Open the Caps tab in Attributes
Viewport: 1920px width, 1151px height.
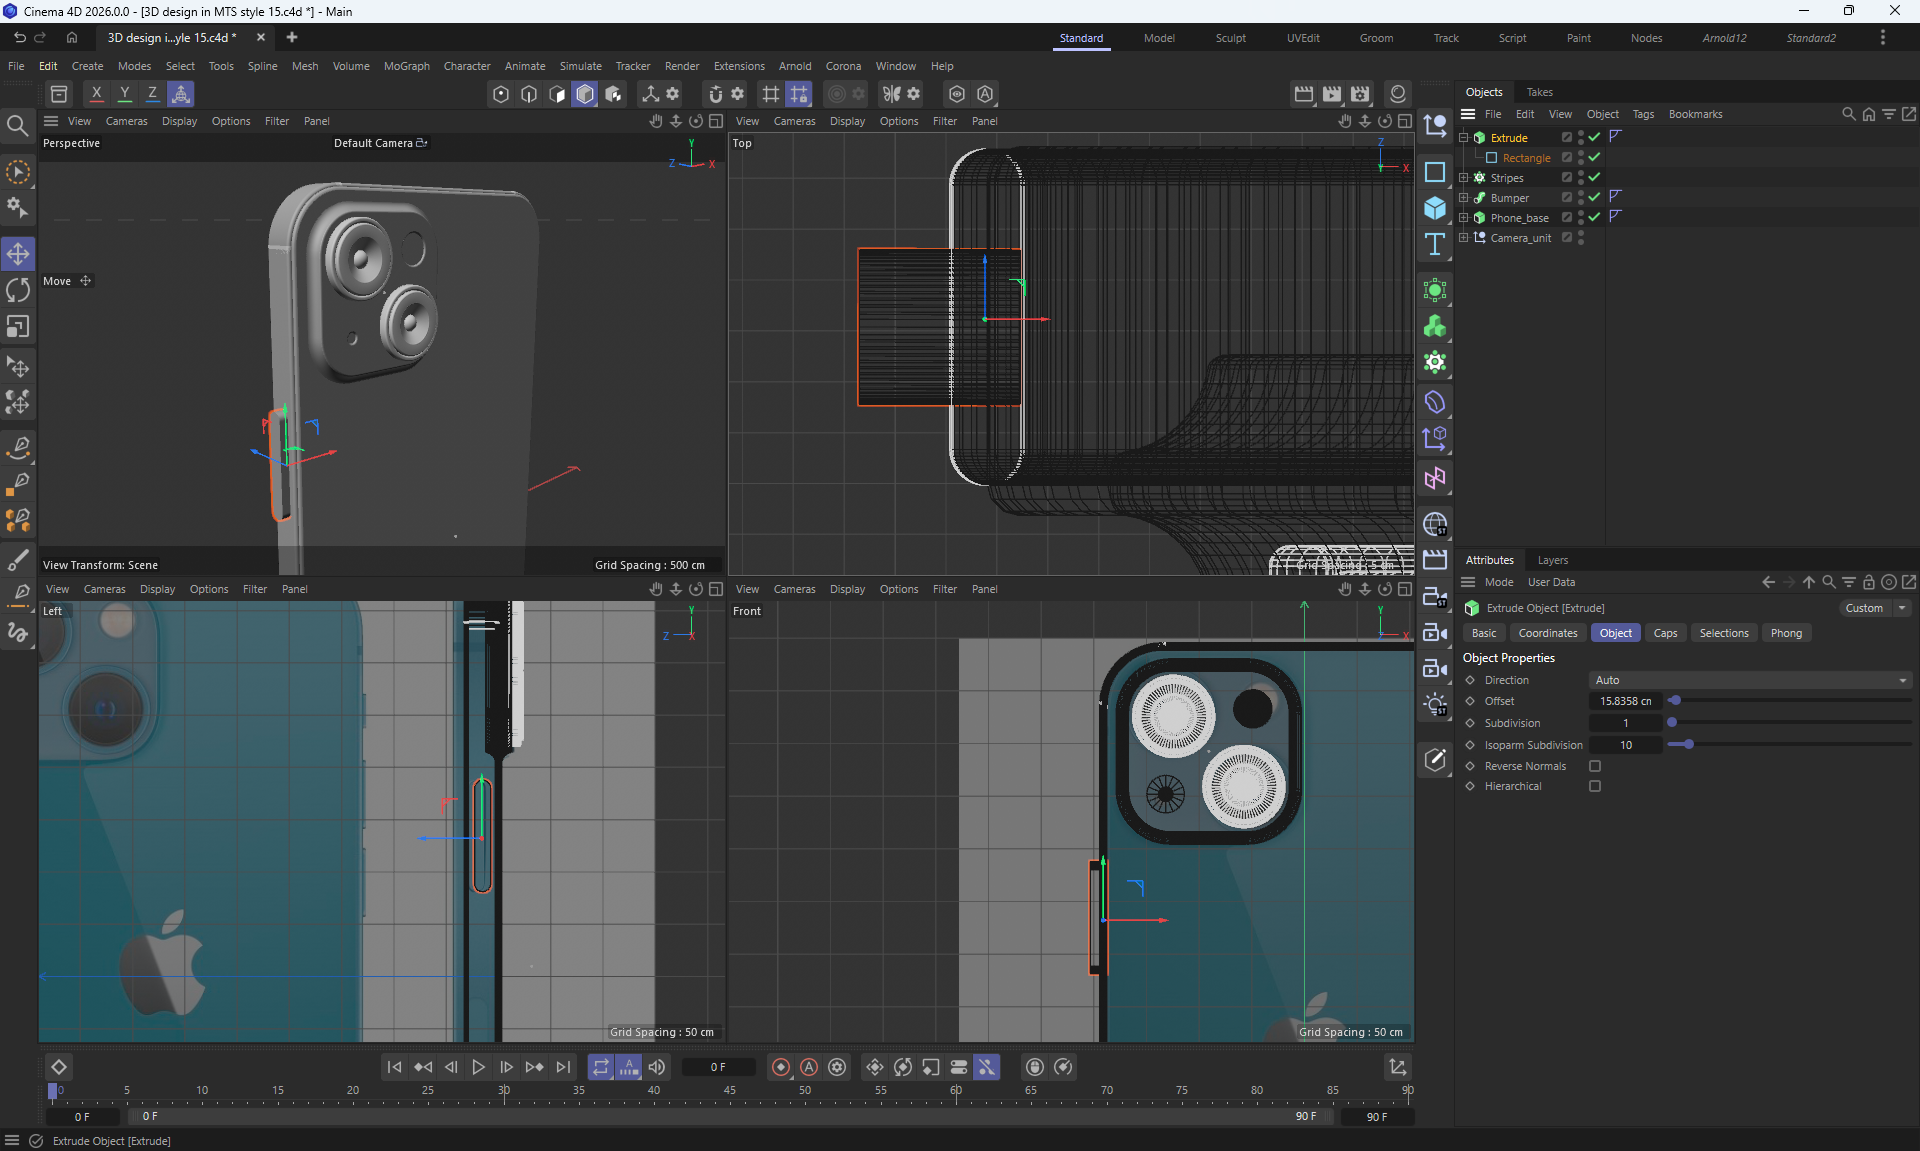click(1665, 633)
